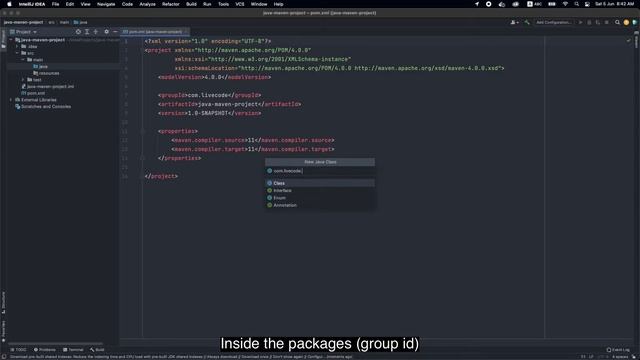This screenshot has height=360, width=640.
Task: Select Class in the New Java Class popup
Action: tap(320, 183)
